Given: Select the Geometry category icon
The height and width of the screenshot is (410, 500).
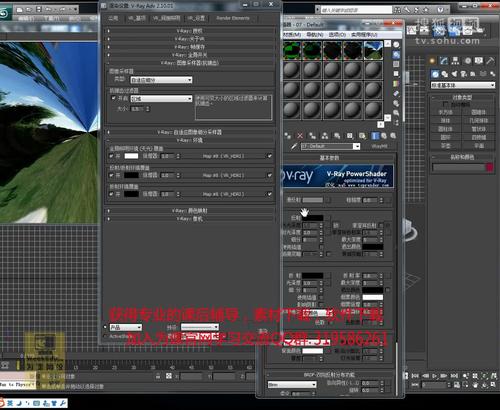Looking at the screenshot, I should (x=435, y=74).
